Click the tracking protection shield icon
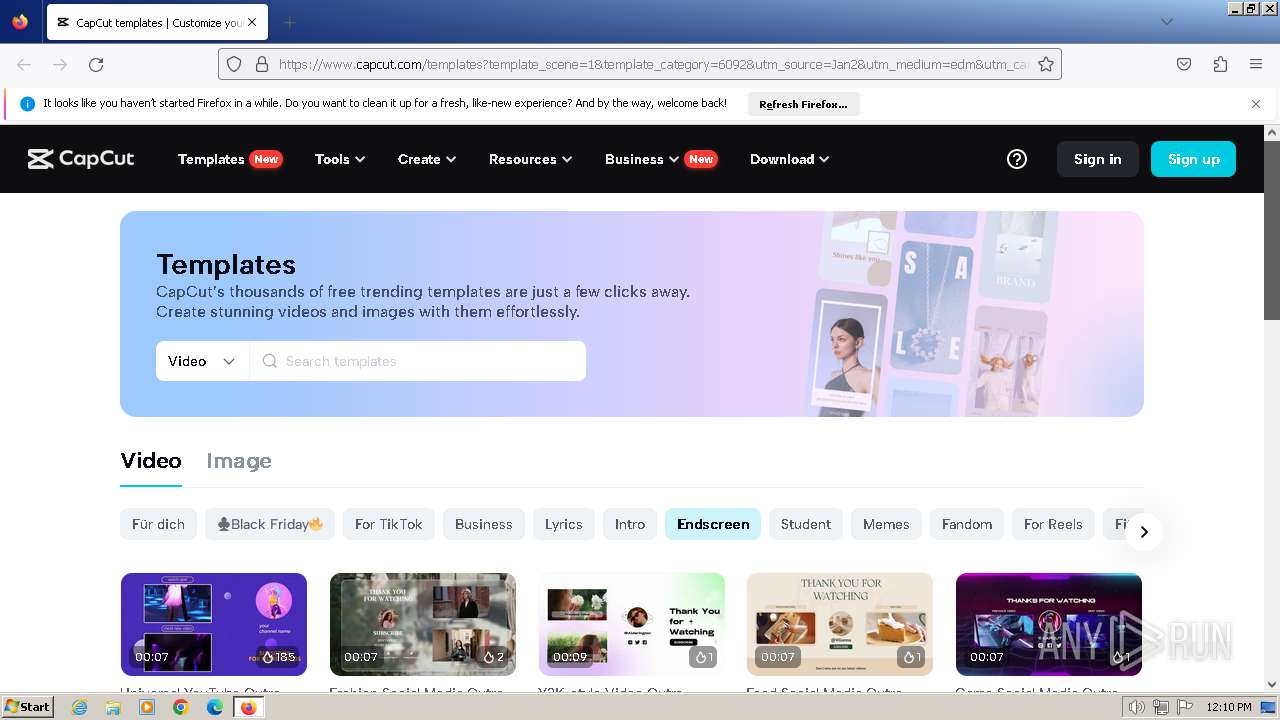 234,64
